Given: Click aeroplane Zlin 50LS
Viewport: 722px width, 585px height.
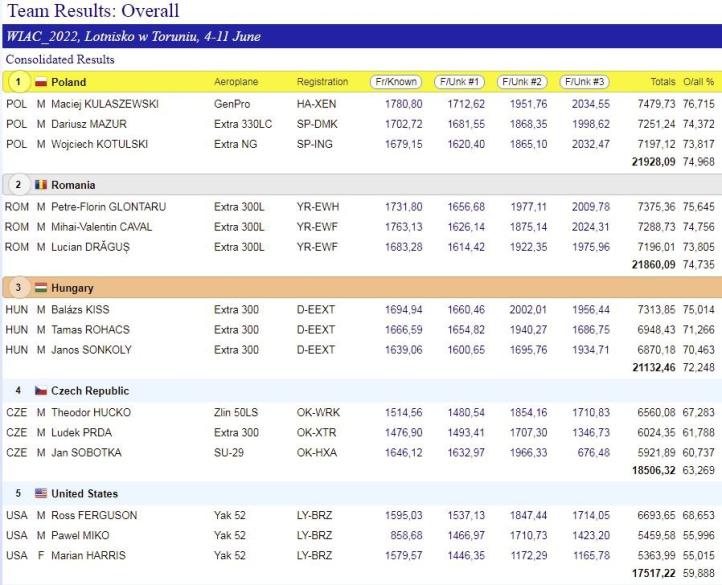Looking at the screenshot, I should [x=236, y=412].
